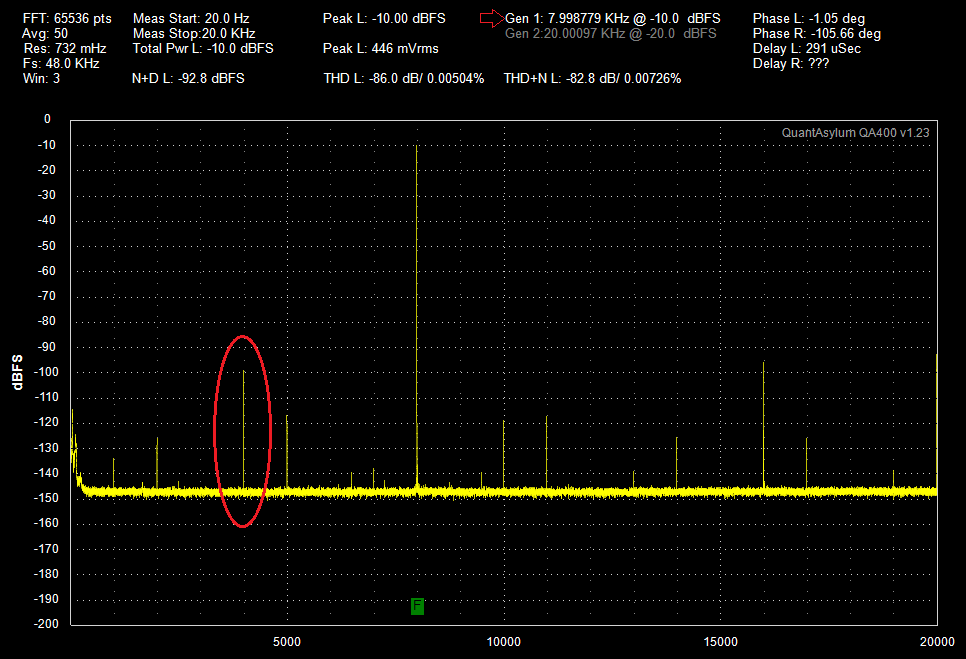966x659 pixels.
Task: Click the dBFS vertical axis label
Action: [x=17, y=372]
